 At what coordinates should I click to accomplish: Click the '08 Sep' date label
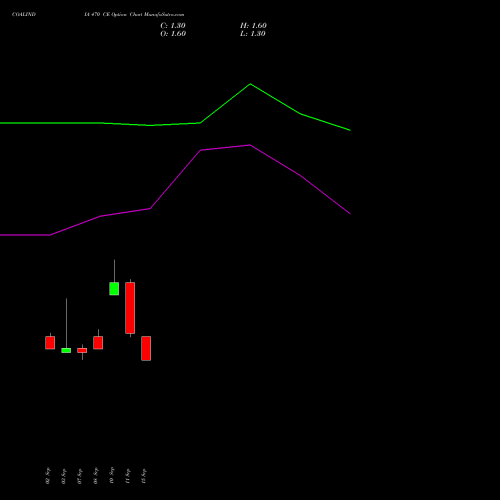(x=96, y=476)
